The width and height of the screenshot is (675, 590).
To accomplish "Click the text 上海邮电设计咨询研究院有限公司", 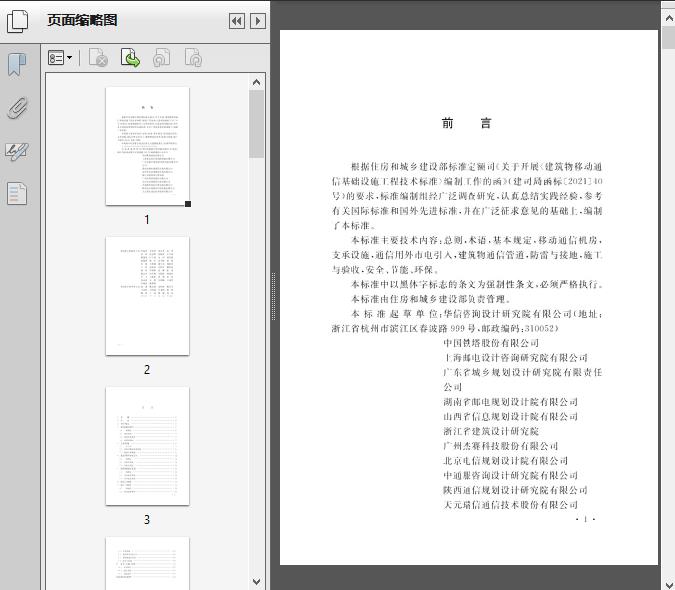I will [515, 358].
